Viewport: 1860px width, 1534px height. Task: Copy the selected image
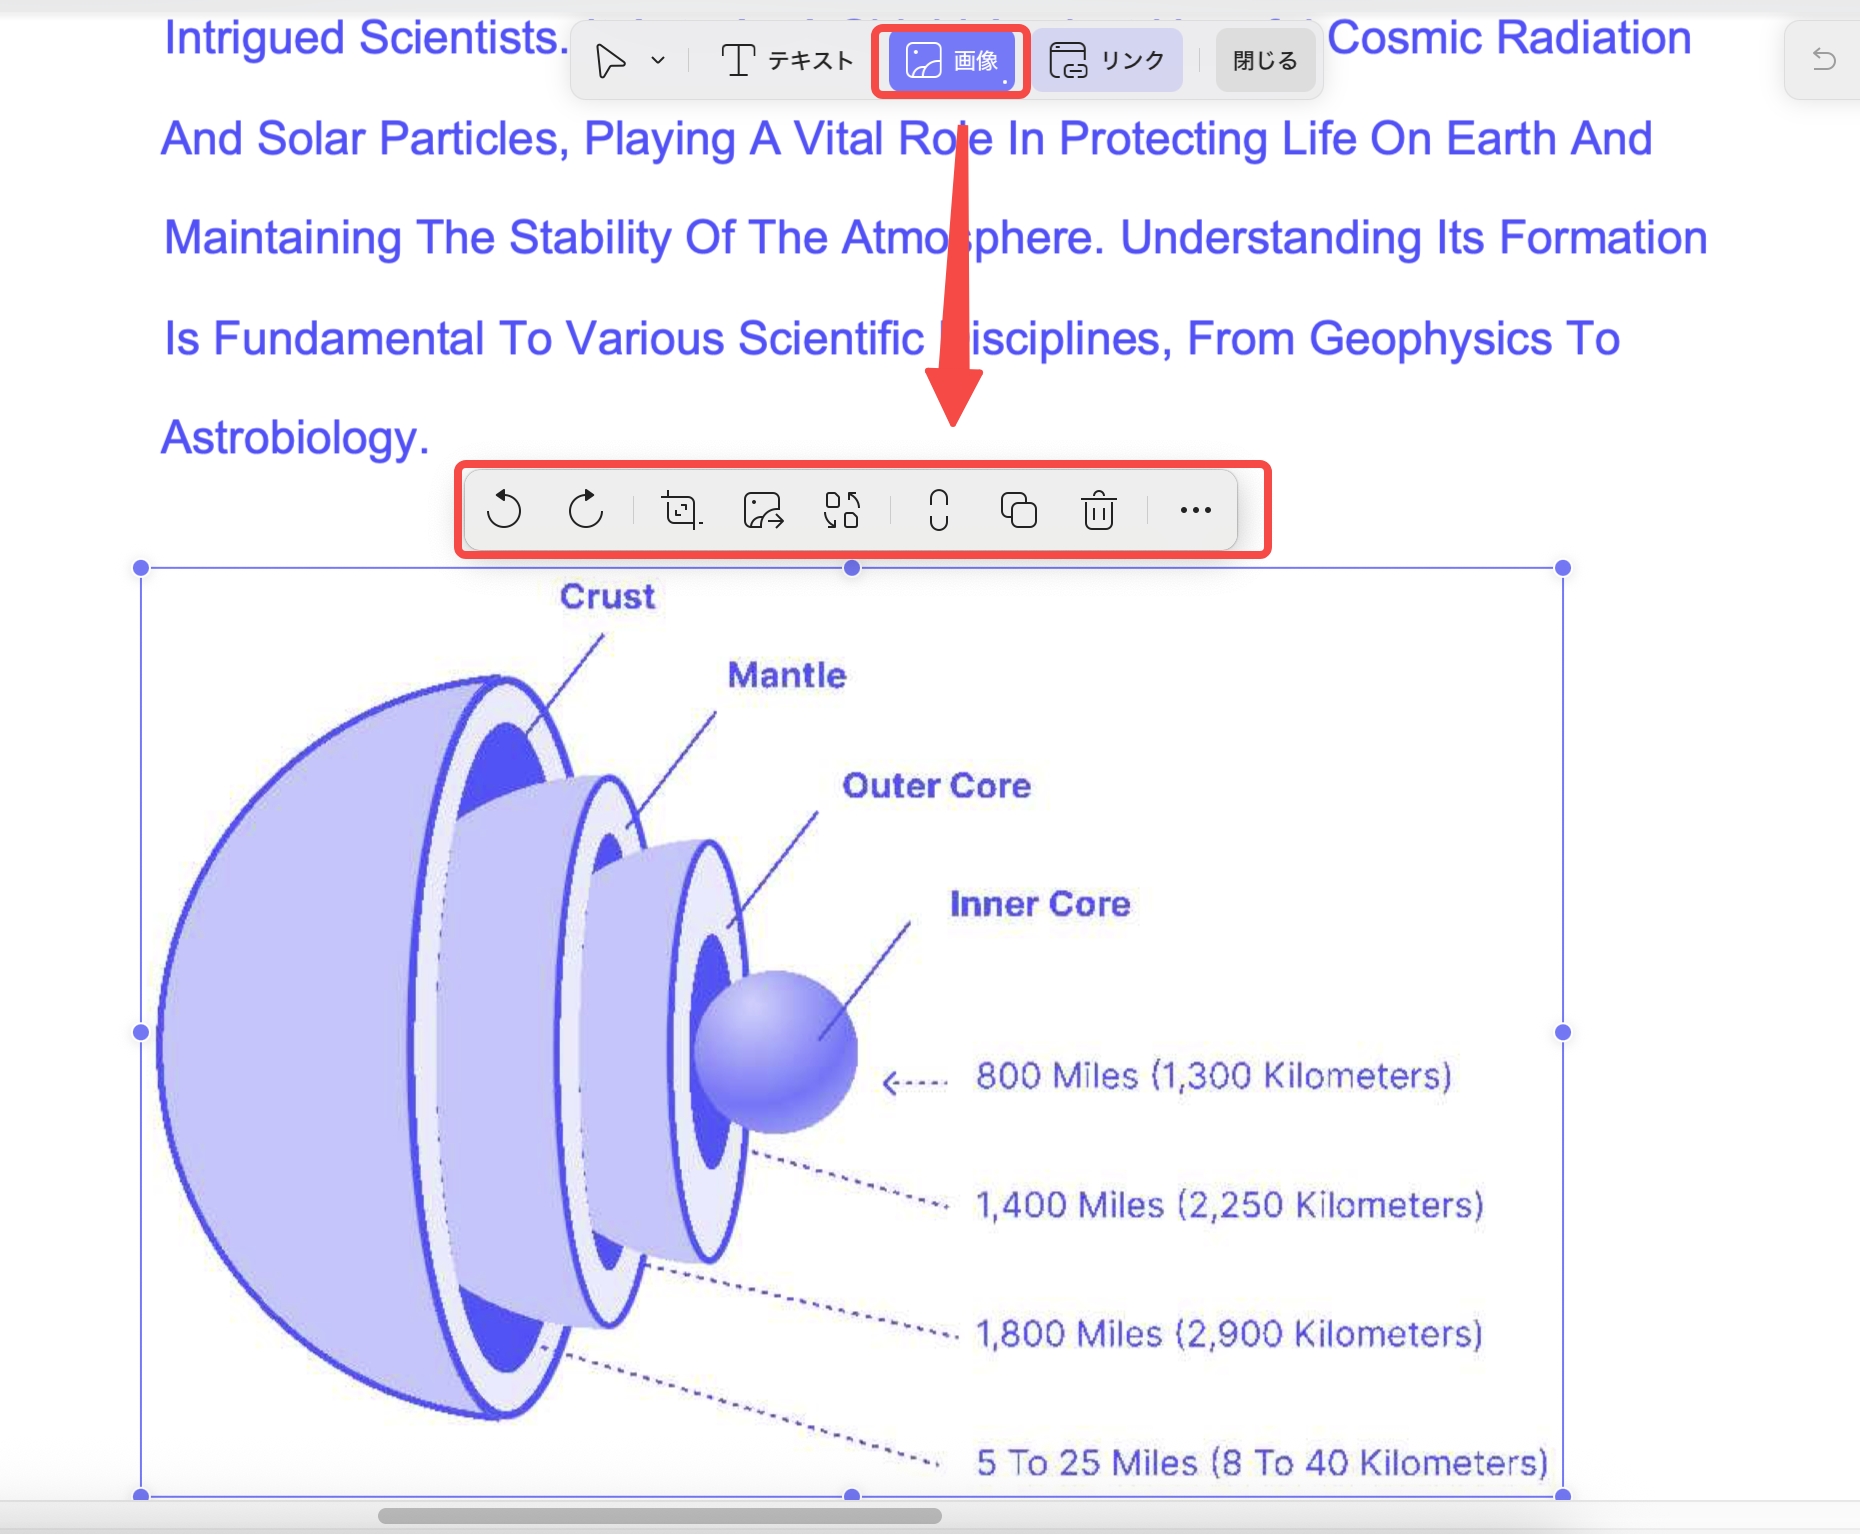pos(1019,510)
